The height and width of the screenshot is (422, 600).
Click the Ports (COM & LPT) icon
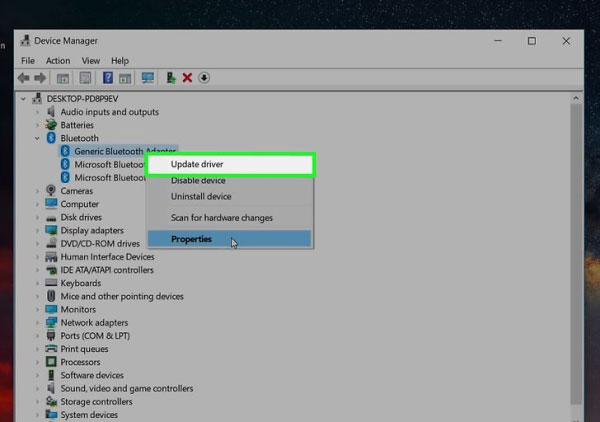click(x=51, y=335)
